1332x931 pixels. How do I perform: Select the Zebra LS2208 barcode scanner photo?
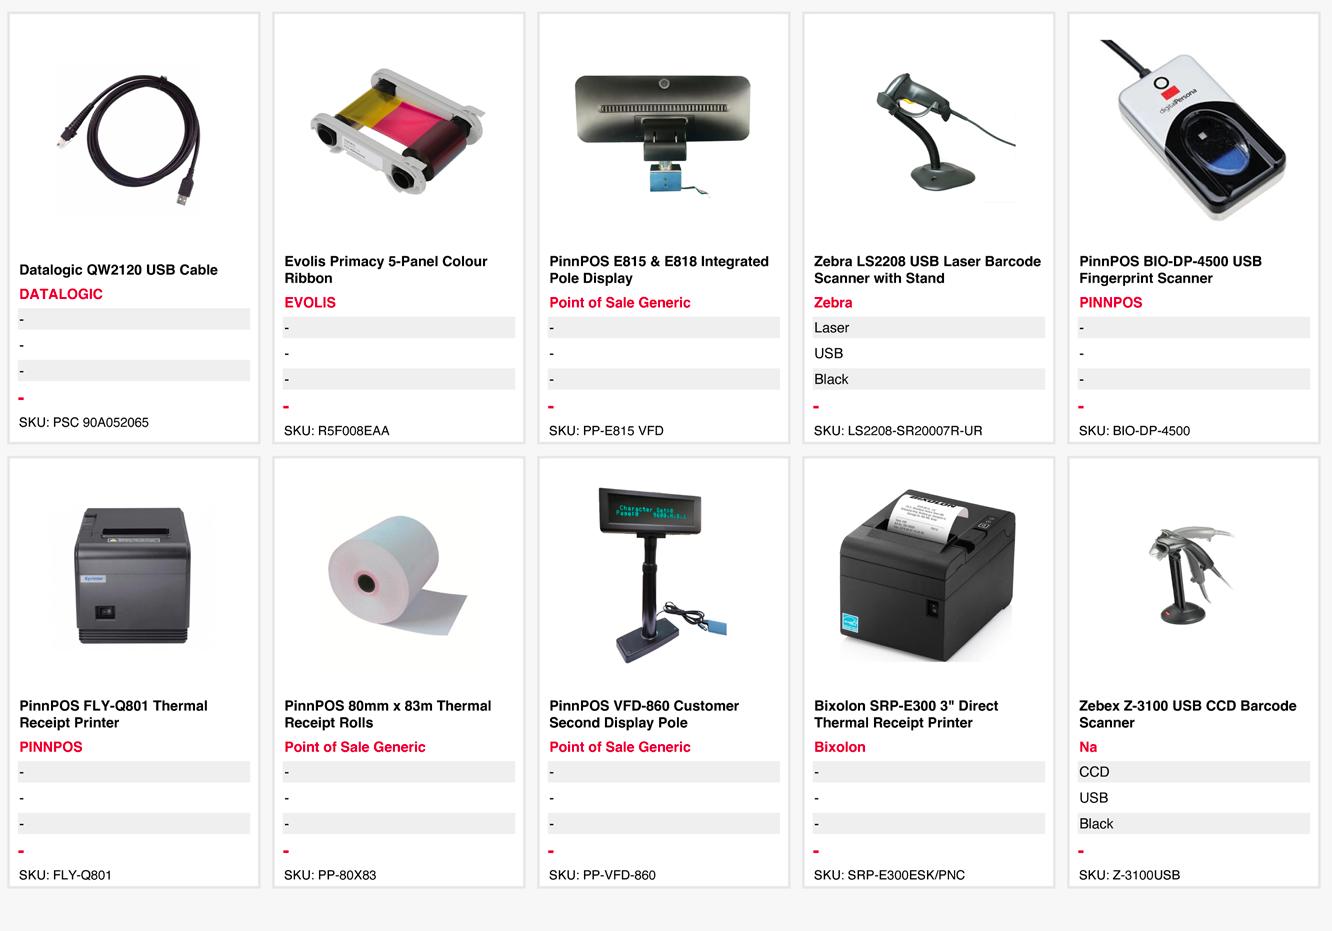pyautogui.click(x=928, y=132)
